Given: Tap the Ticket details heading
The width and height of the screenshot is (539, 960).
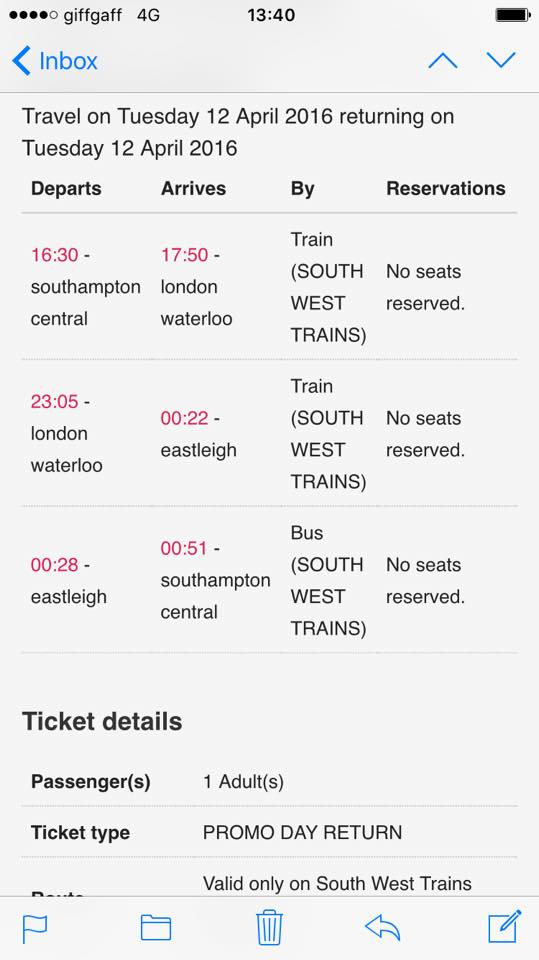Looking at the screenshot, I should 102,721.
